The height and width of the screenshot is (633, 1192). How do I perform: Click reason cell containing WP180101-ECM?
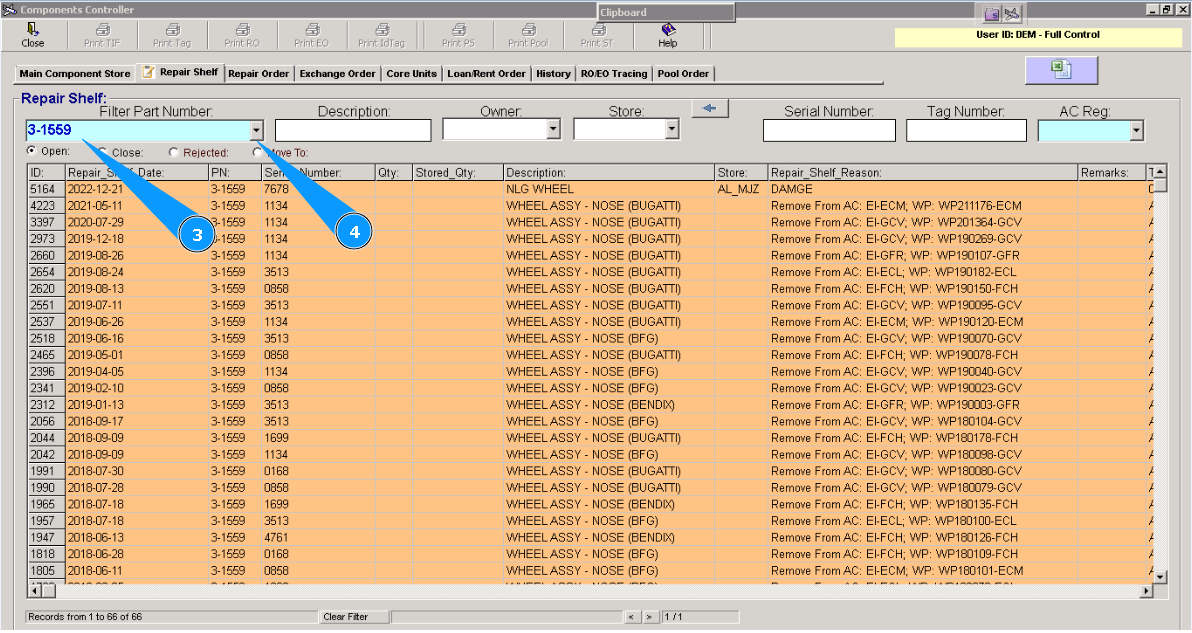pyautogui.click(x=922, y=571)
